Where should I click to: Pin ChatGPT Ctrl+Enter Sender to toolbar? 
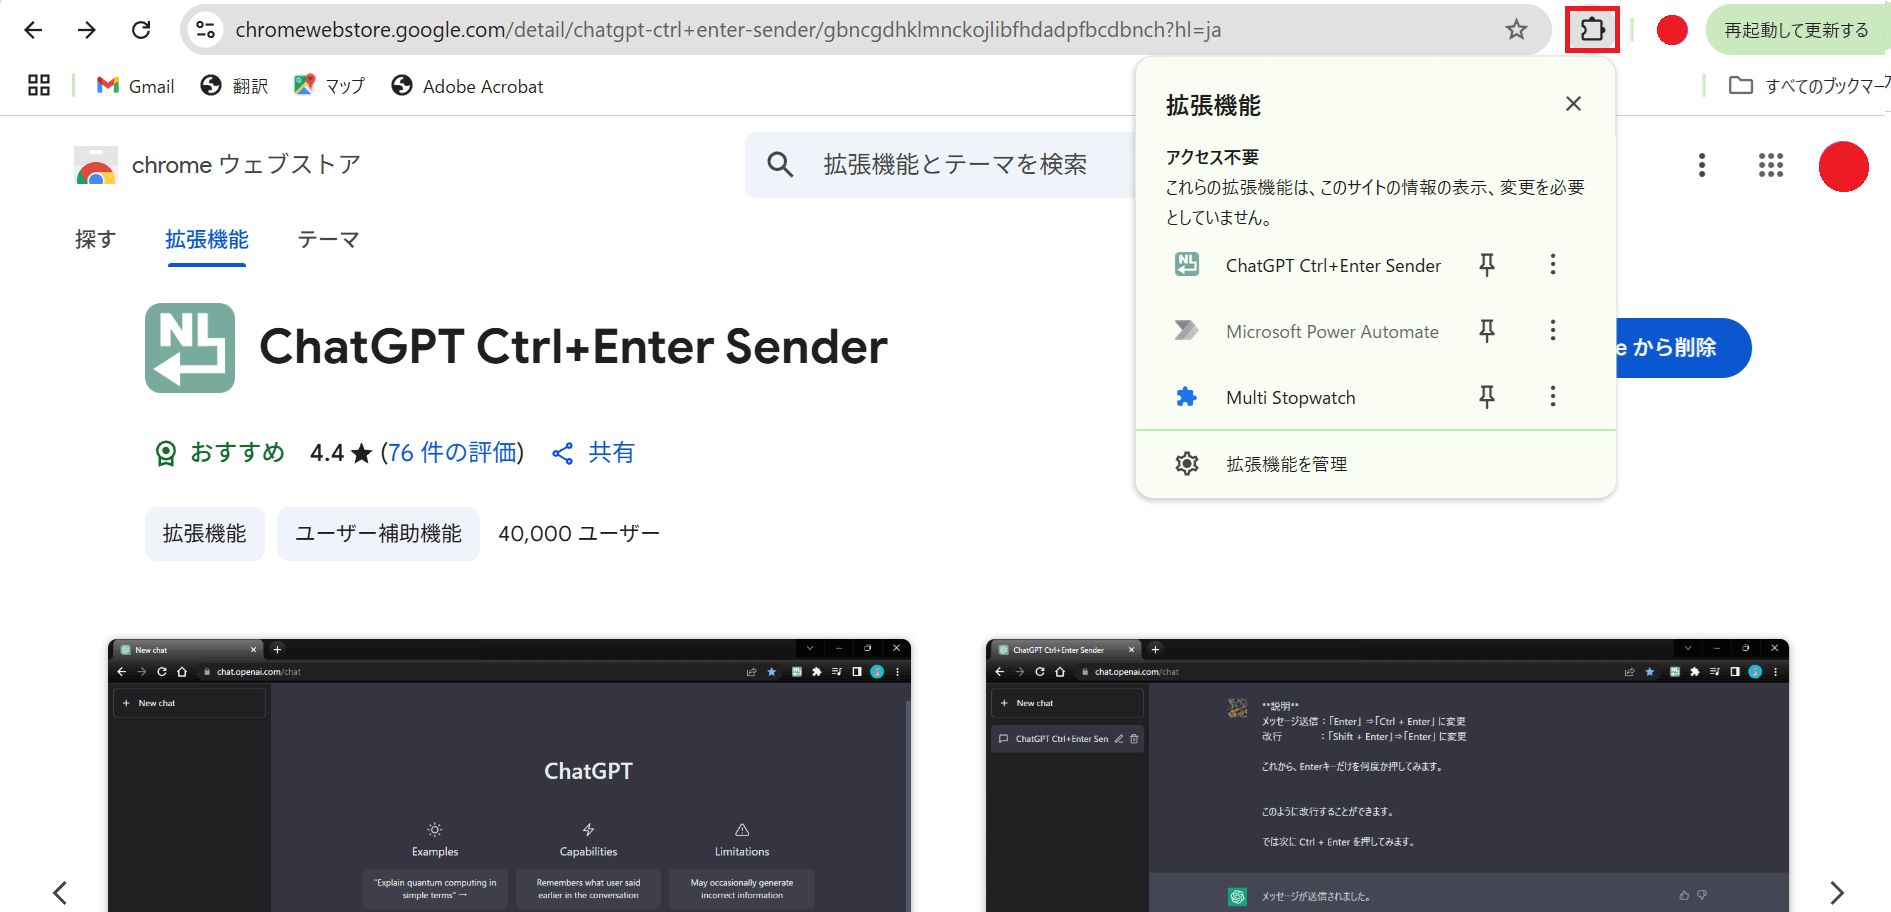1487,265
